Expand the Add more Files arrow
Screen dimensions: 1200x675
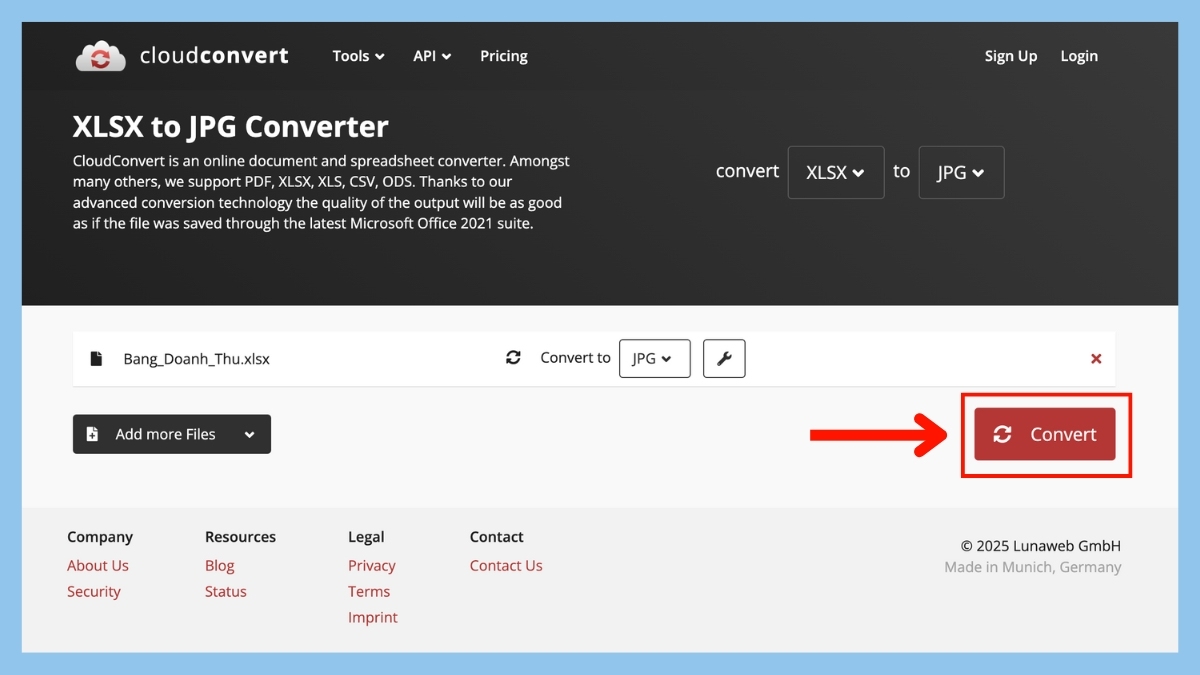(250, 434)
